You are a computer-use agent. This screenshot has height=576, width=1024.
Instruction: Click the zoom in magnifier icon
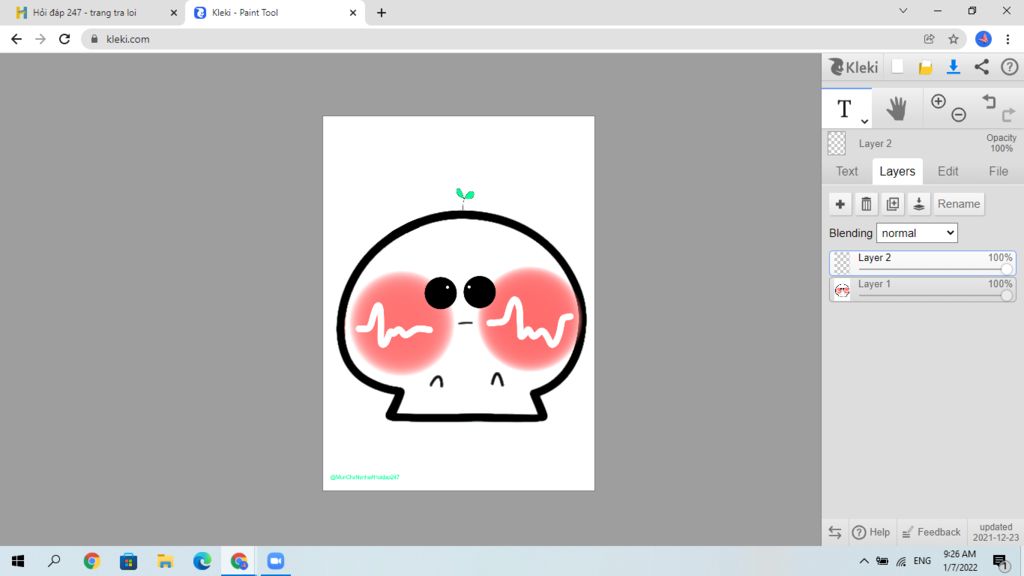coord(938,102)
